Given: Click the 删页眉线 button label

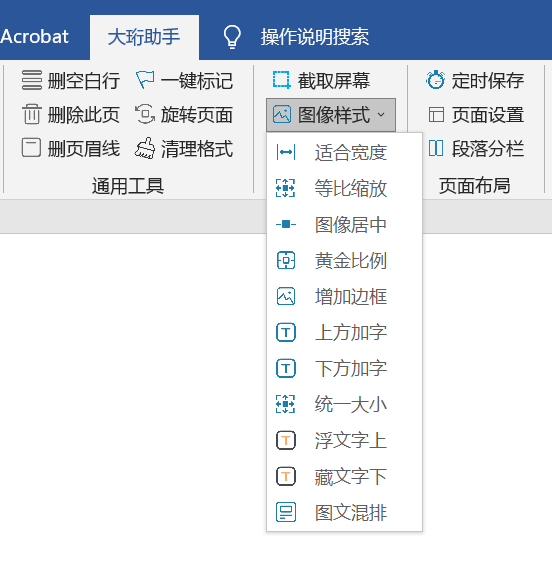Looking at the screenshot, I should [84, 148].
